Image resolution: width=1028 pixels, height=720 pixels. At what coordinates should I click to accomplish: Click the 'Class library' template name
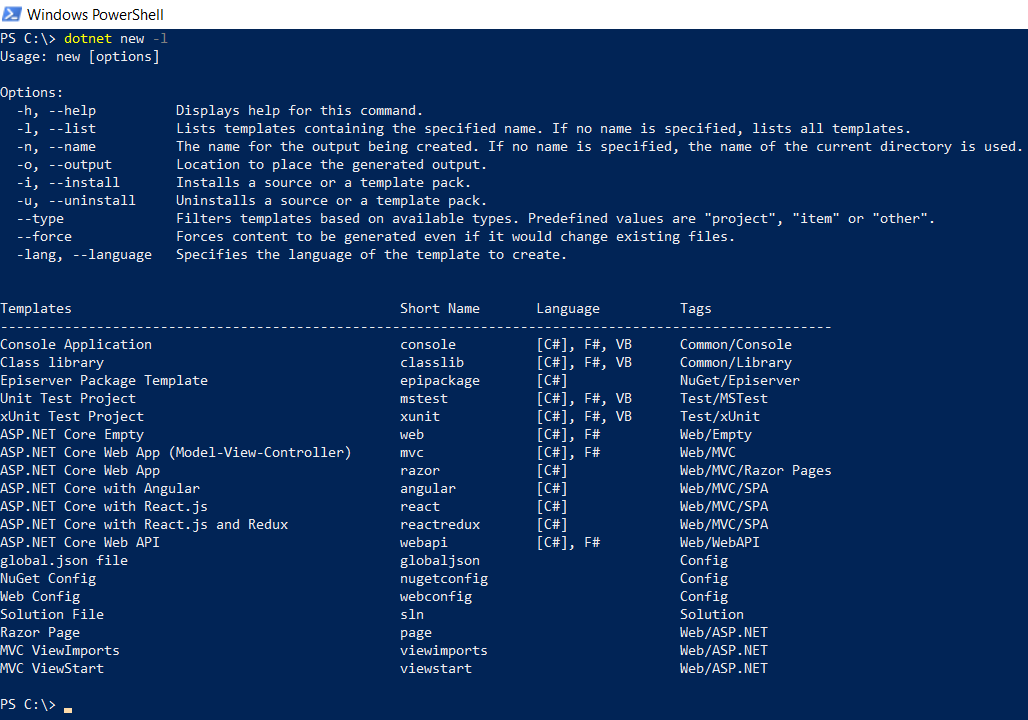(52, 363)
